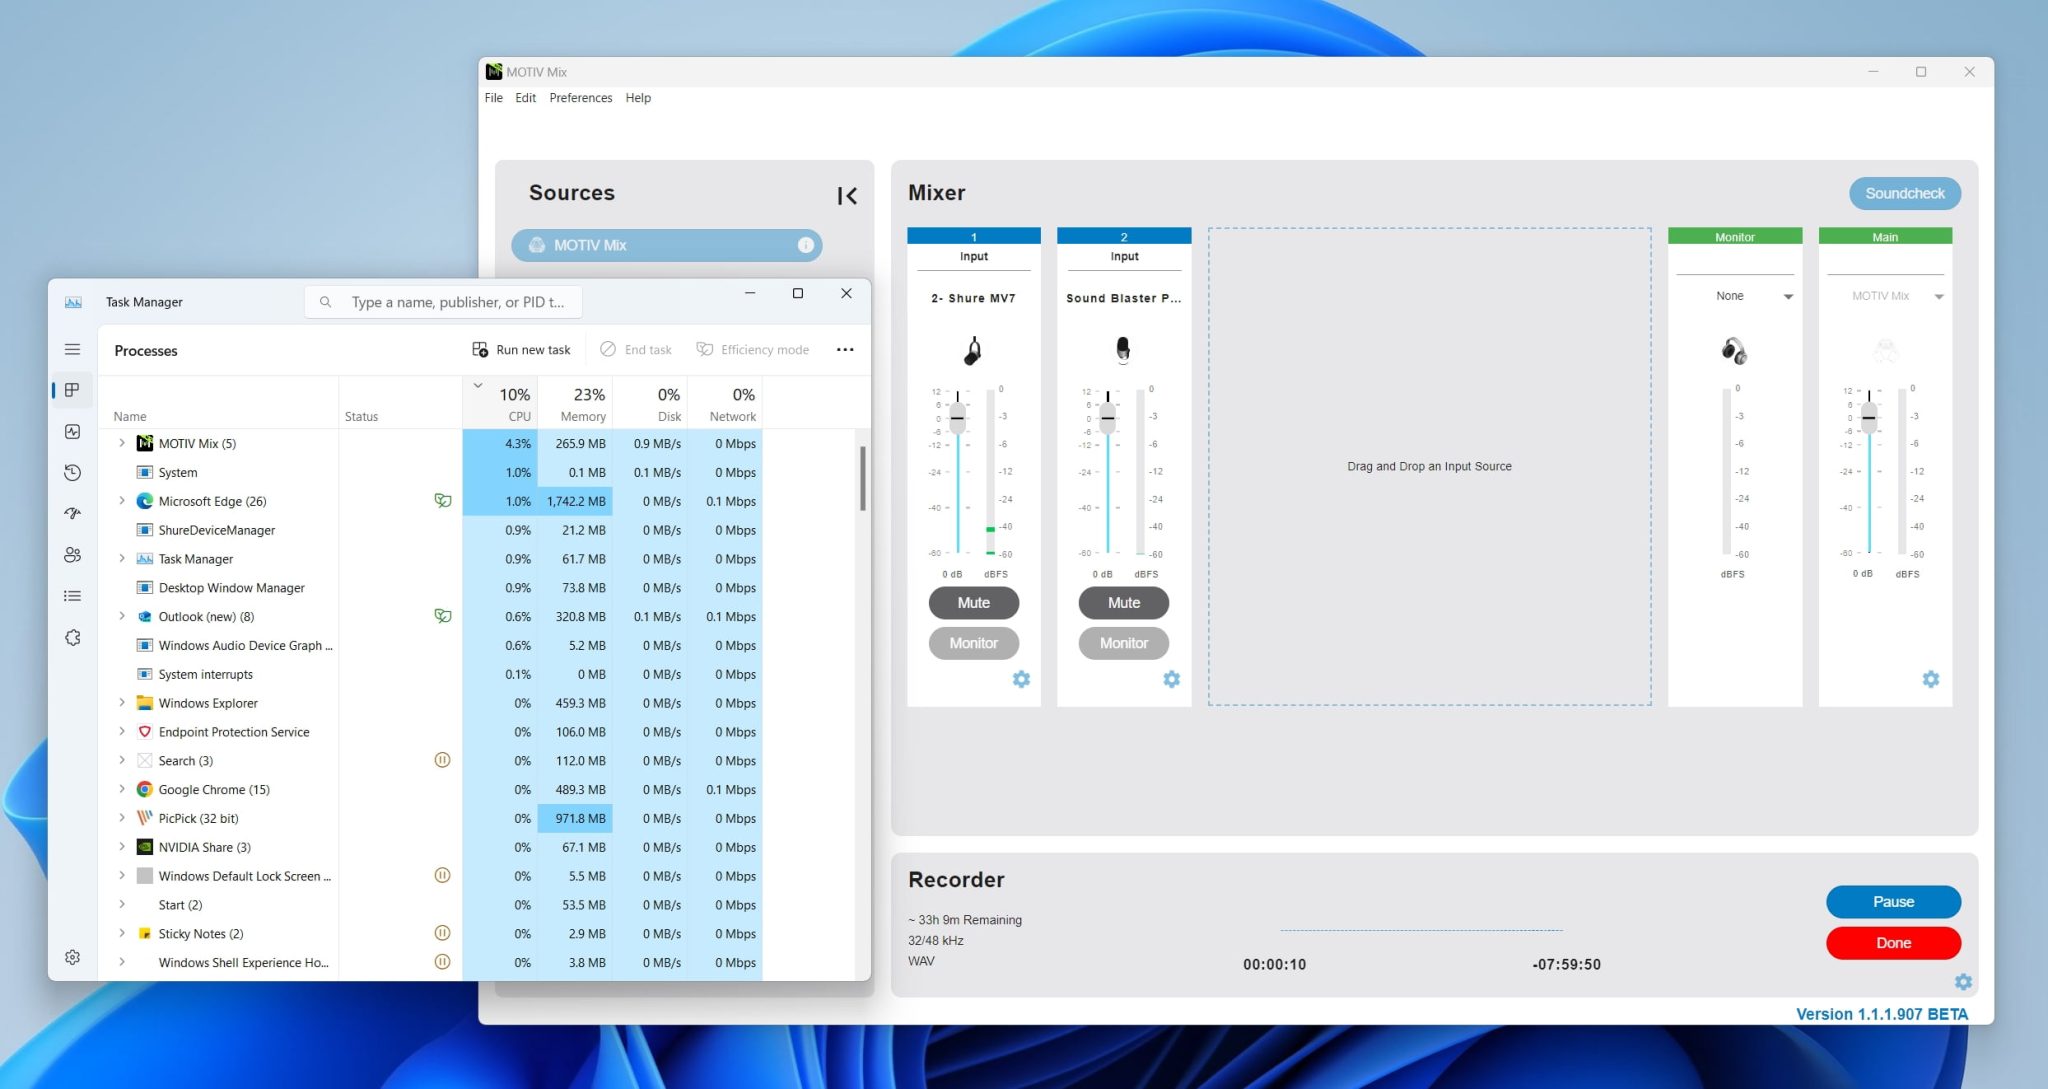Open the Recorder settings gear icon

(x=1961, y=982)
